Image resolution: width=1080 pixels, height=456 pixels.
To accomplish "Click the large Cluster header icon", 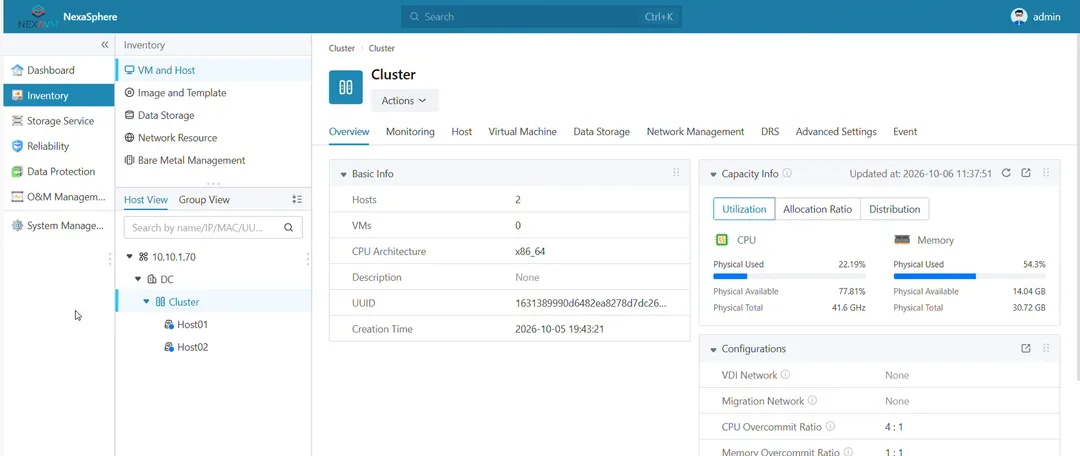I will click(x=346, y=87).
